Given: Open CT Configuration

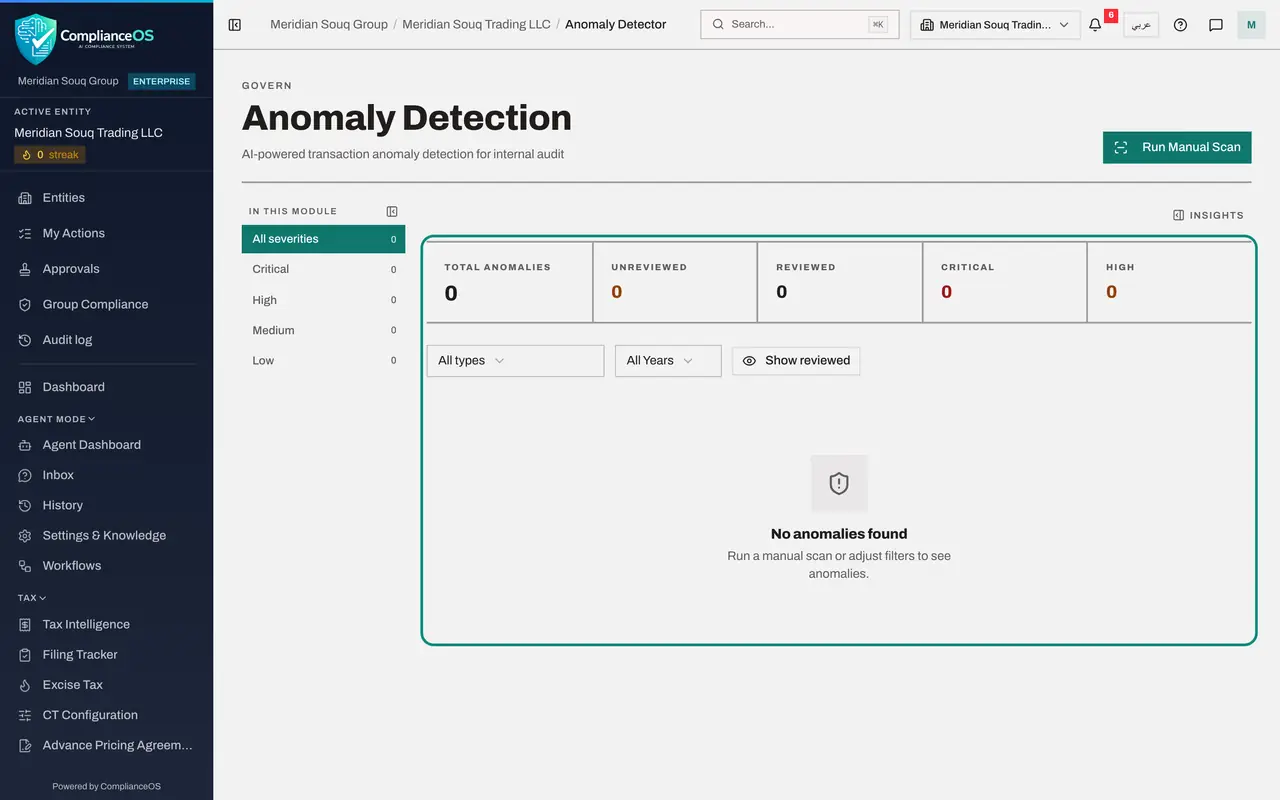Looking at the screenshot, I should pos(106,715).
